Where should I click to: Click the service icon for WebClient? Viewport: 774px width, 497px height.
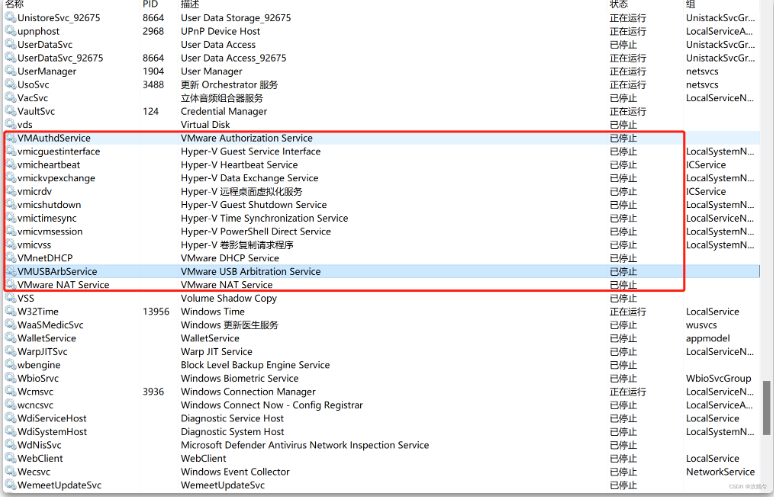click(x=10, y=458)
